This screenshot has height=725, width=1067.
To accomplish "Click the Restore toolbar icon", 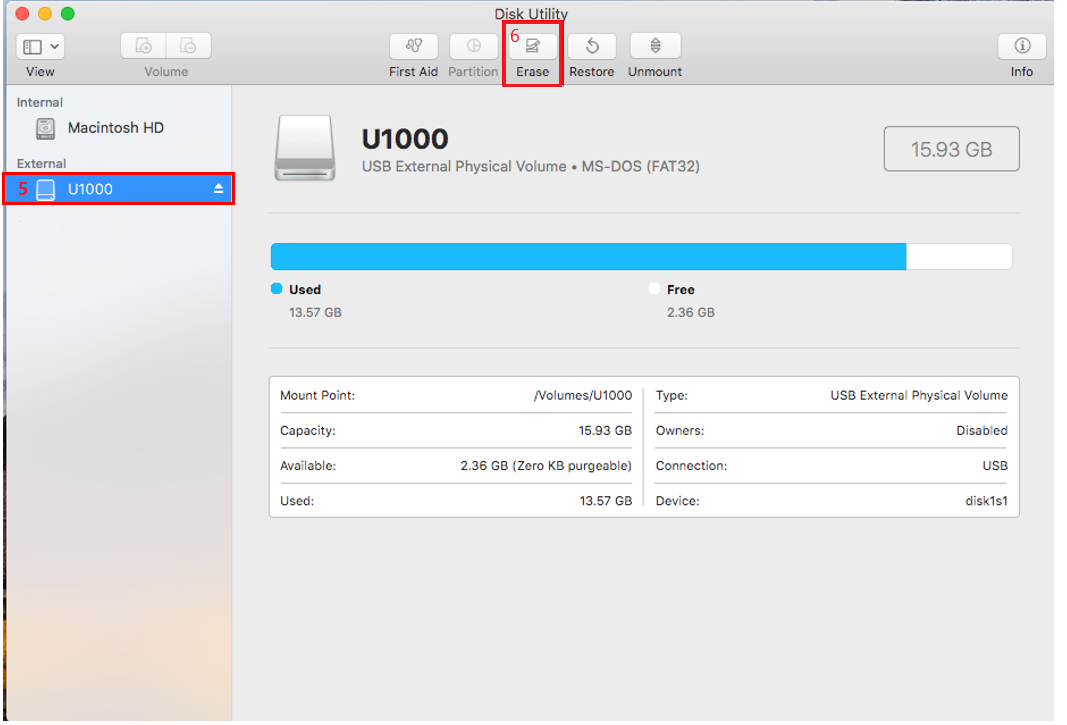I will pos(591,46).
